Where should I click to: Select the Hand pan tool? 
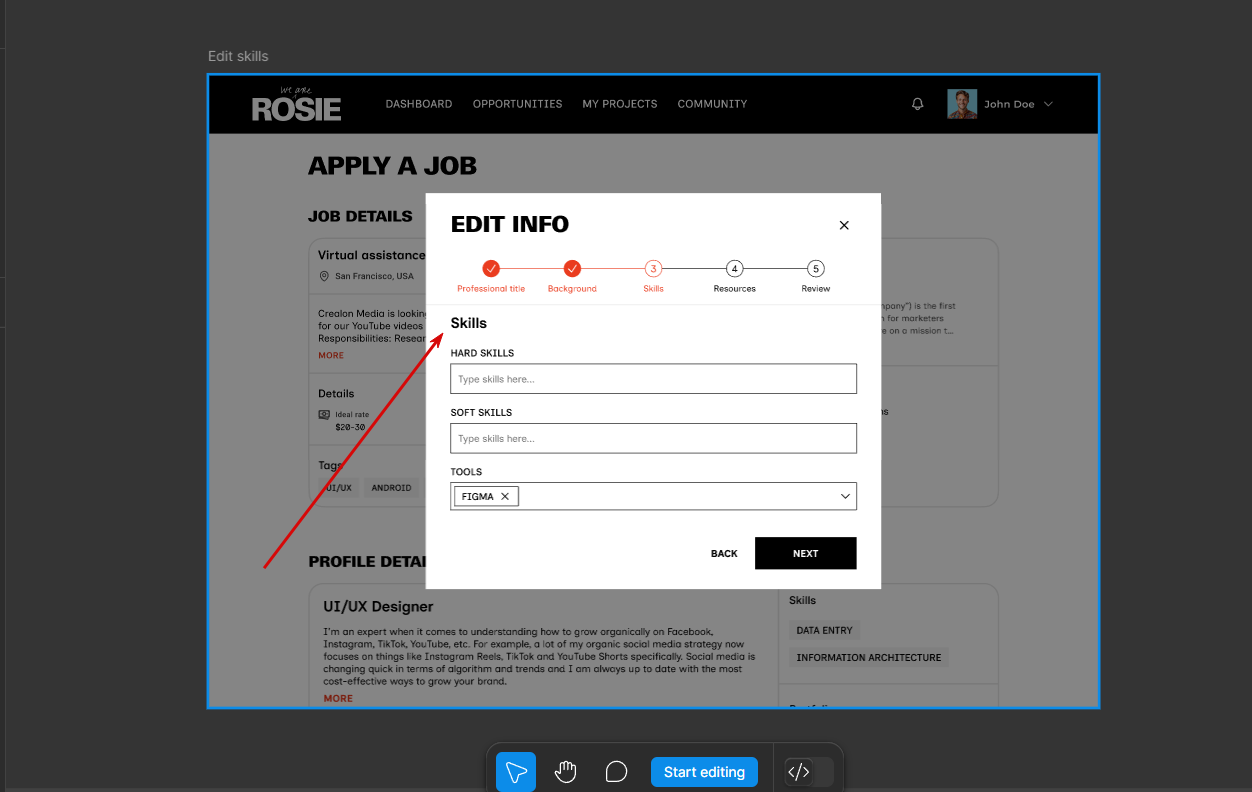[x=566, y=772]
